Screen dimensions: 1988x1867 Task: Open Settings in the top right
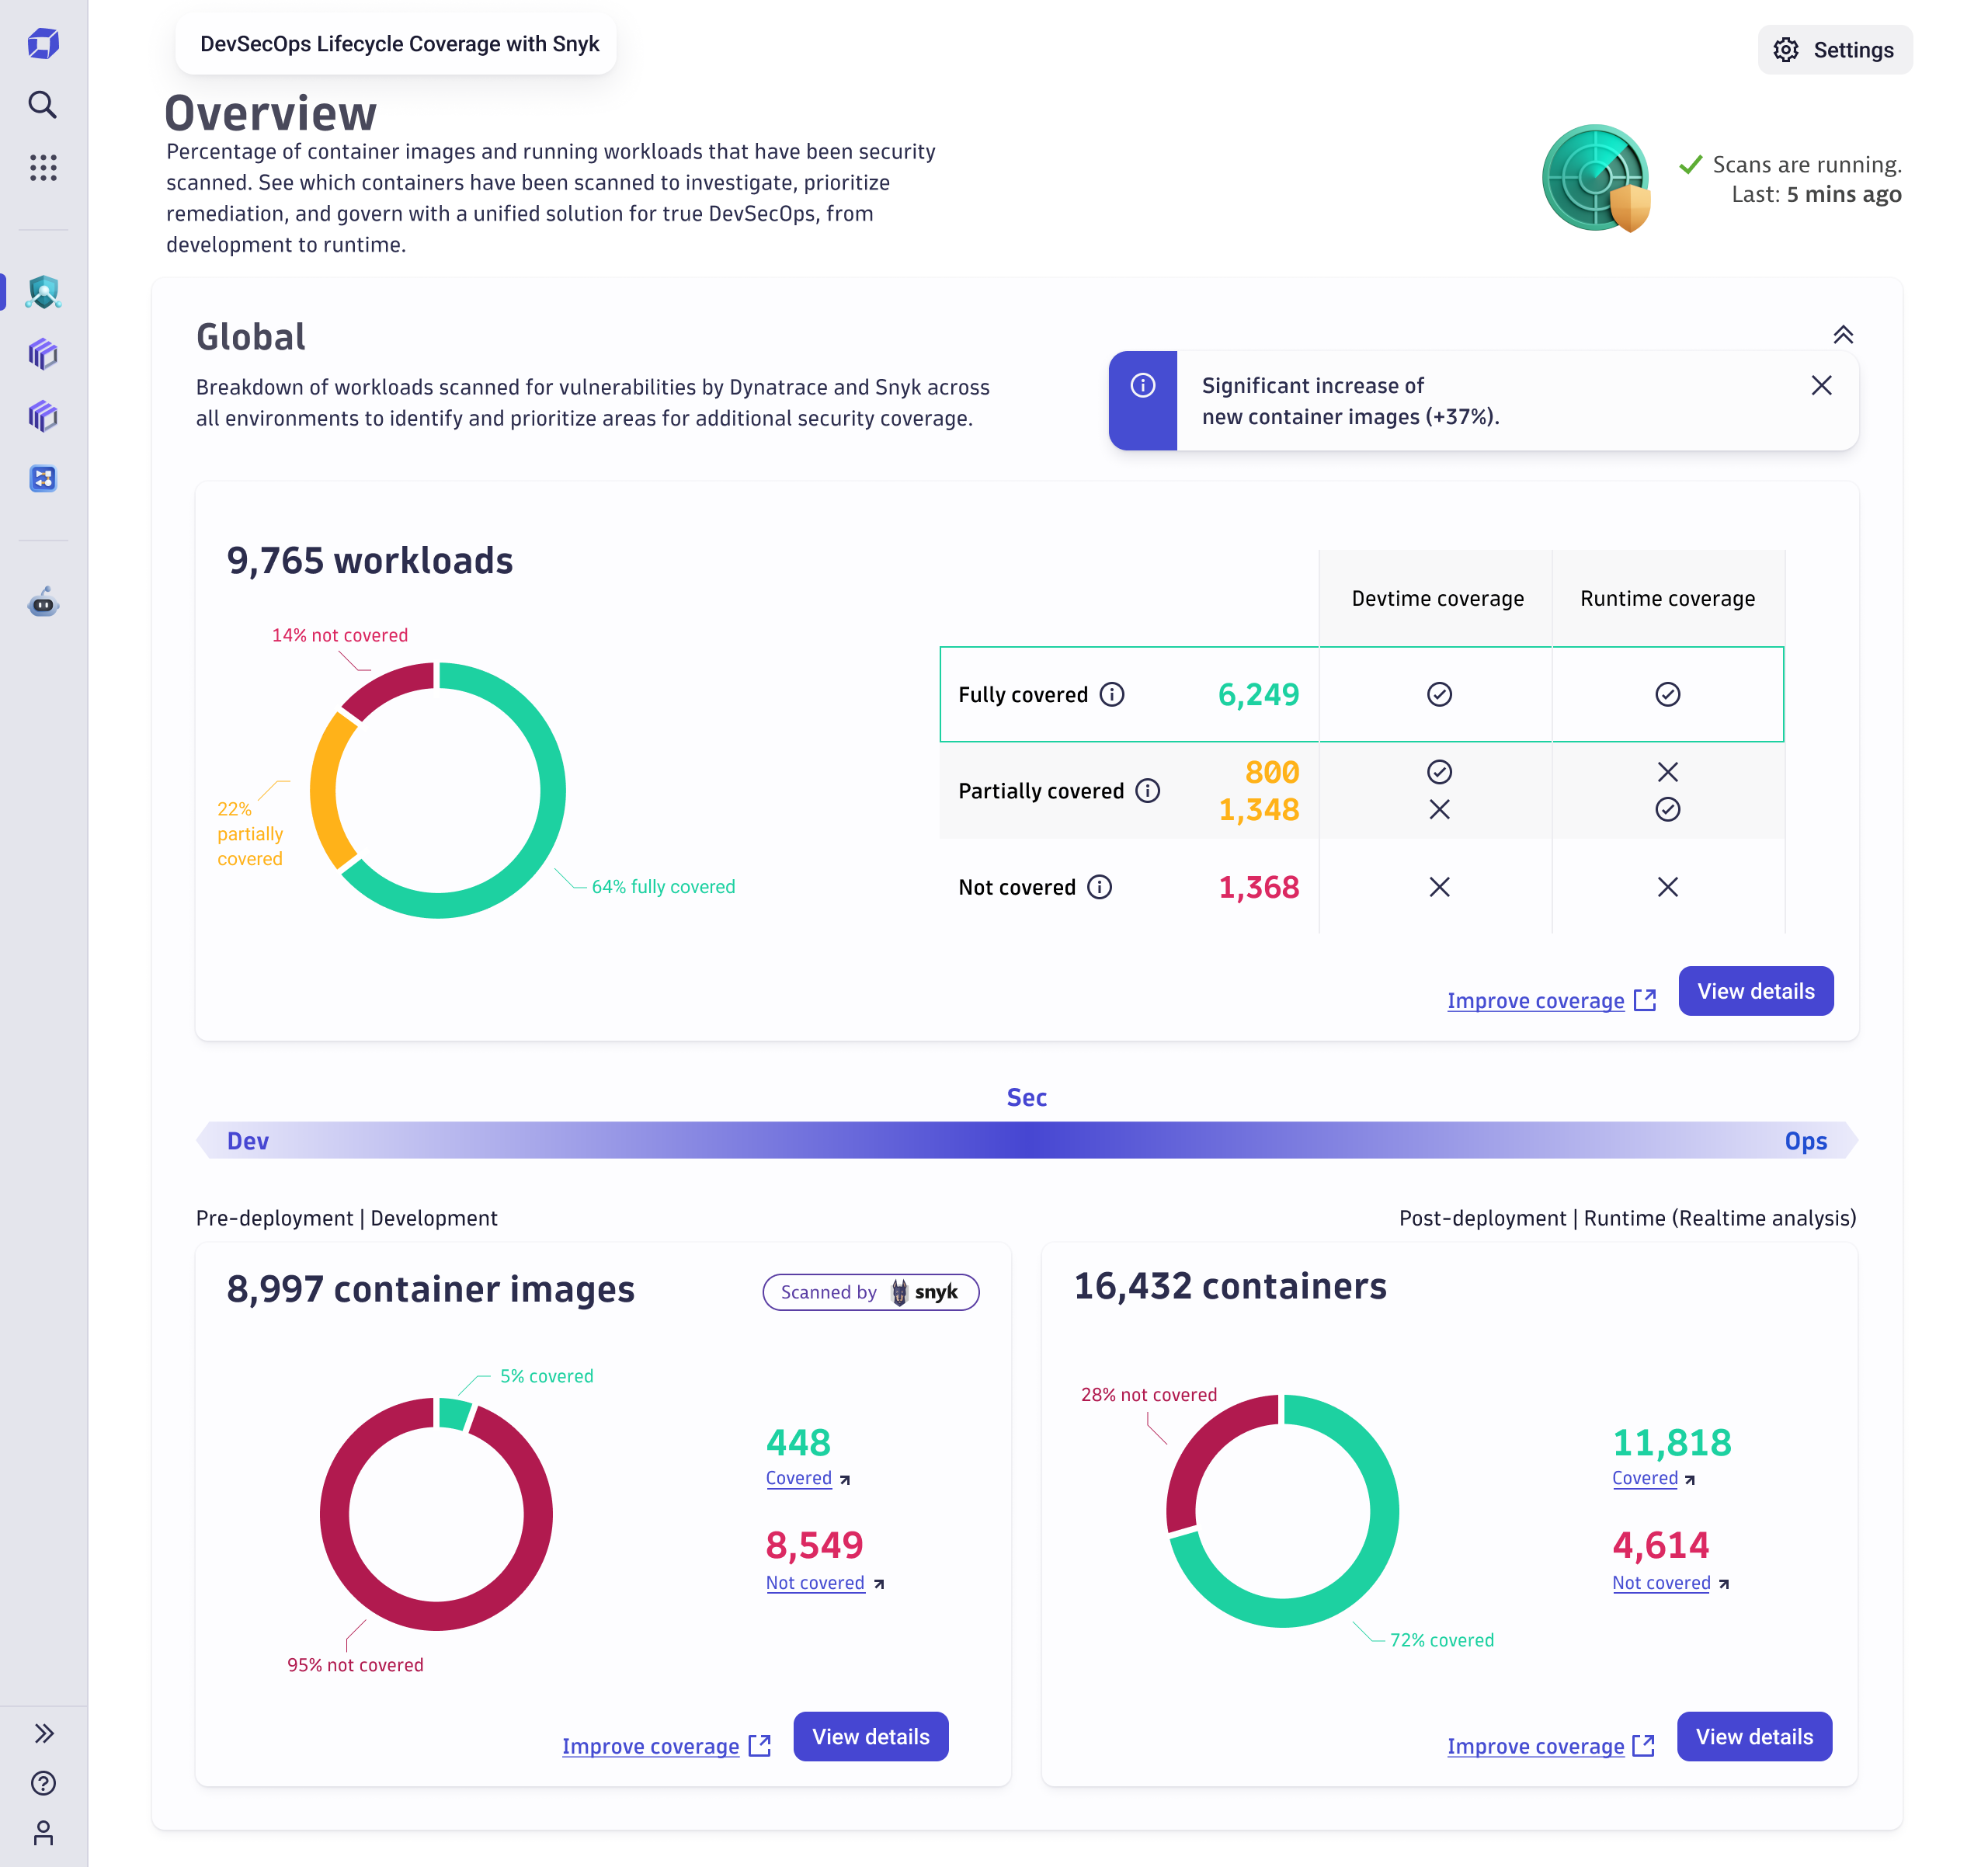click(x=1835, y=50)
